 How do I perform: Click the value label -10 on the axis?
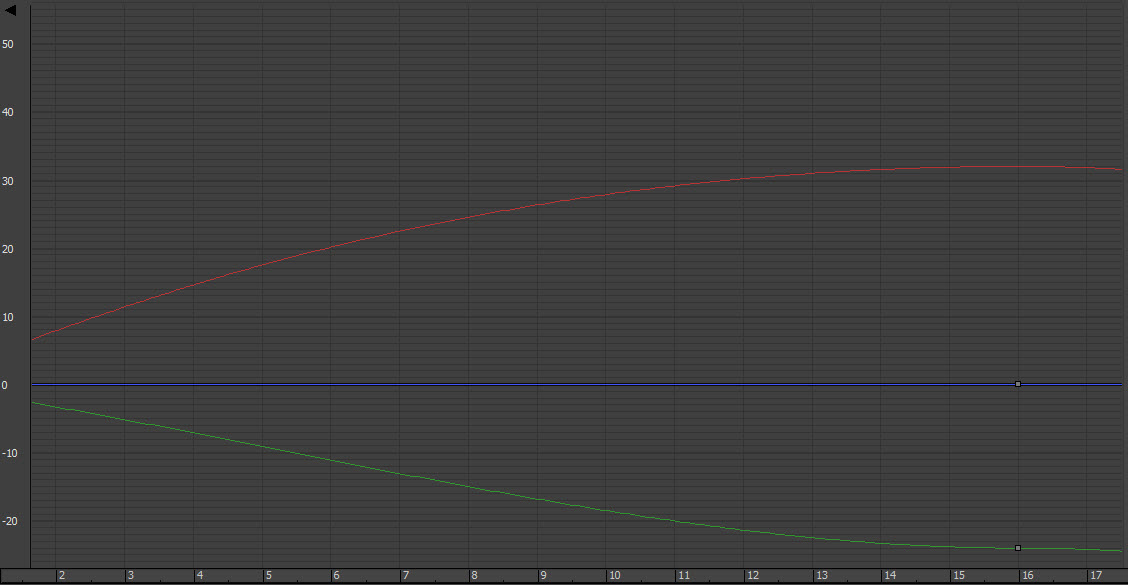[10, 453]
